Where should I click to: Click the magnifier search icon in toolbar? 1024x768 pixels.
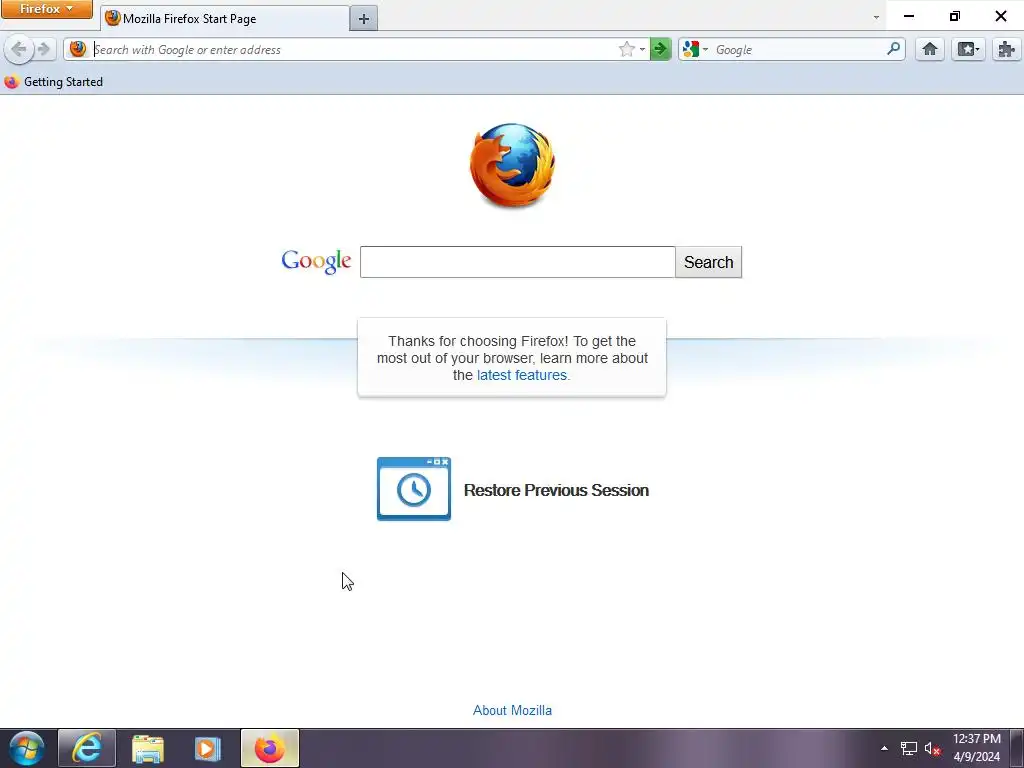[893, 49]
